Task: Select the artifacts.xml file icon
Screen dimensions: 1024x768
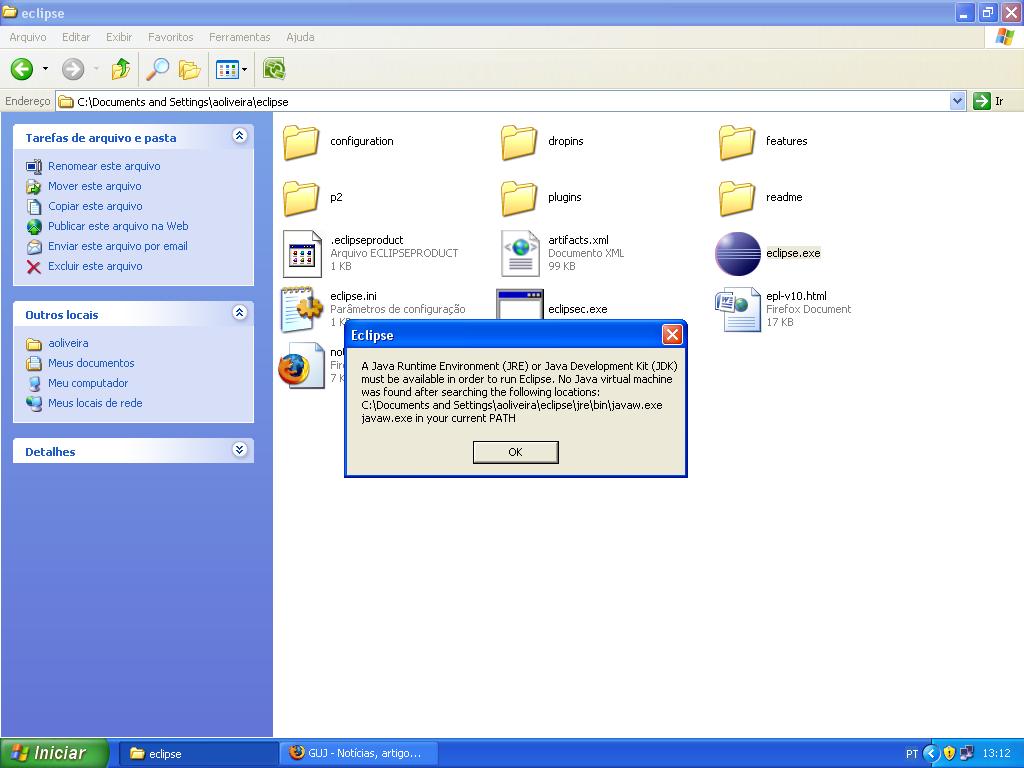Action: pyautogui.click(x=520, y=254)
